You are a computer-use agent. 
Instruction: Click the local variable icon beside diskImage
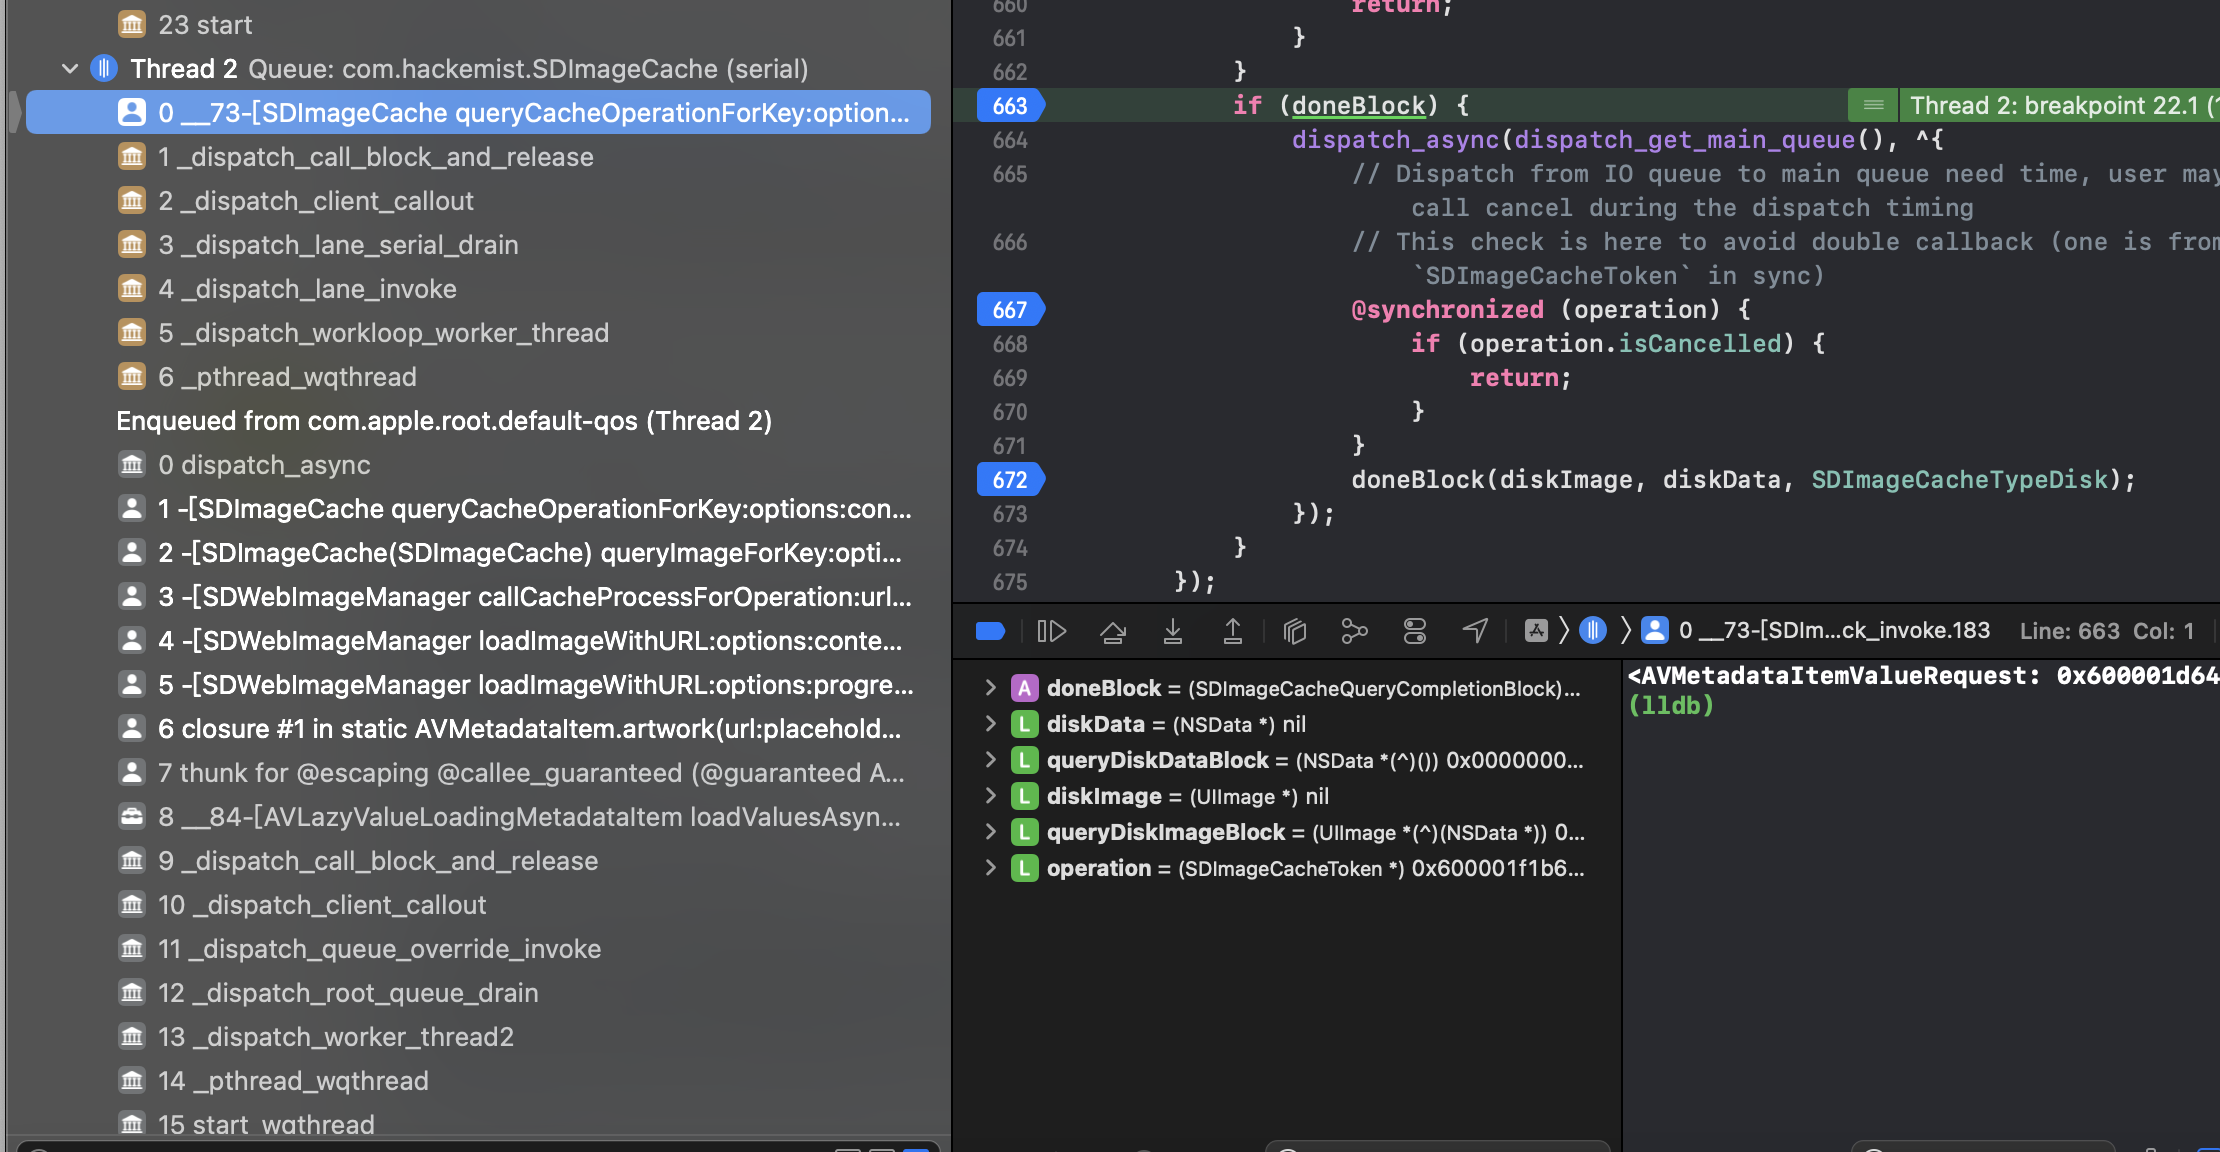[x=1024, y=796]
